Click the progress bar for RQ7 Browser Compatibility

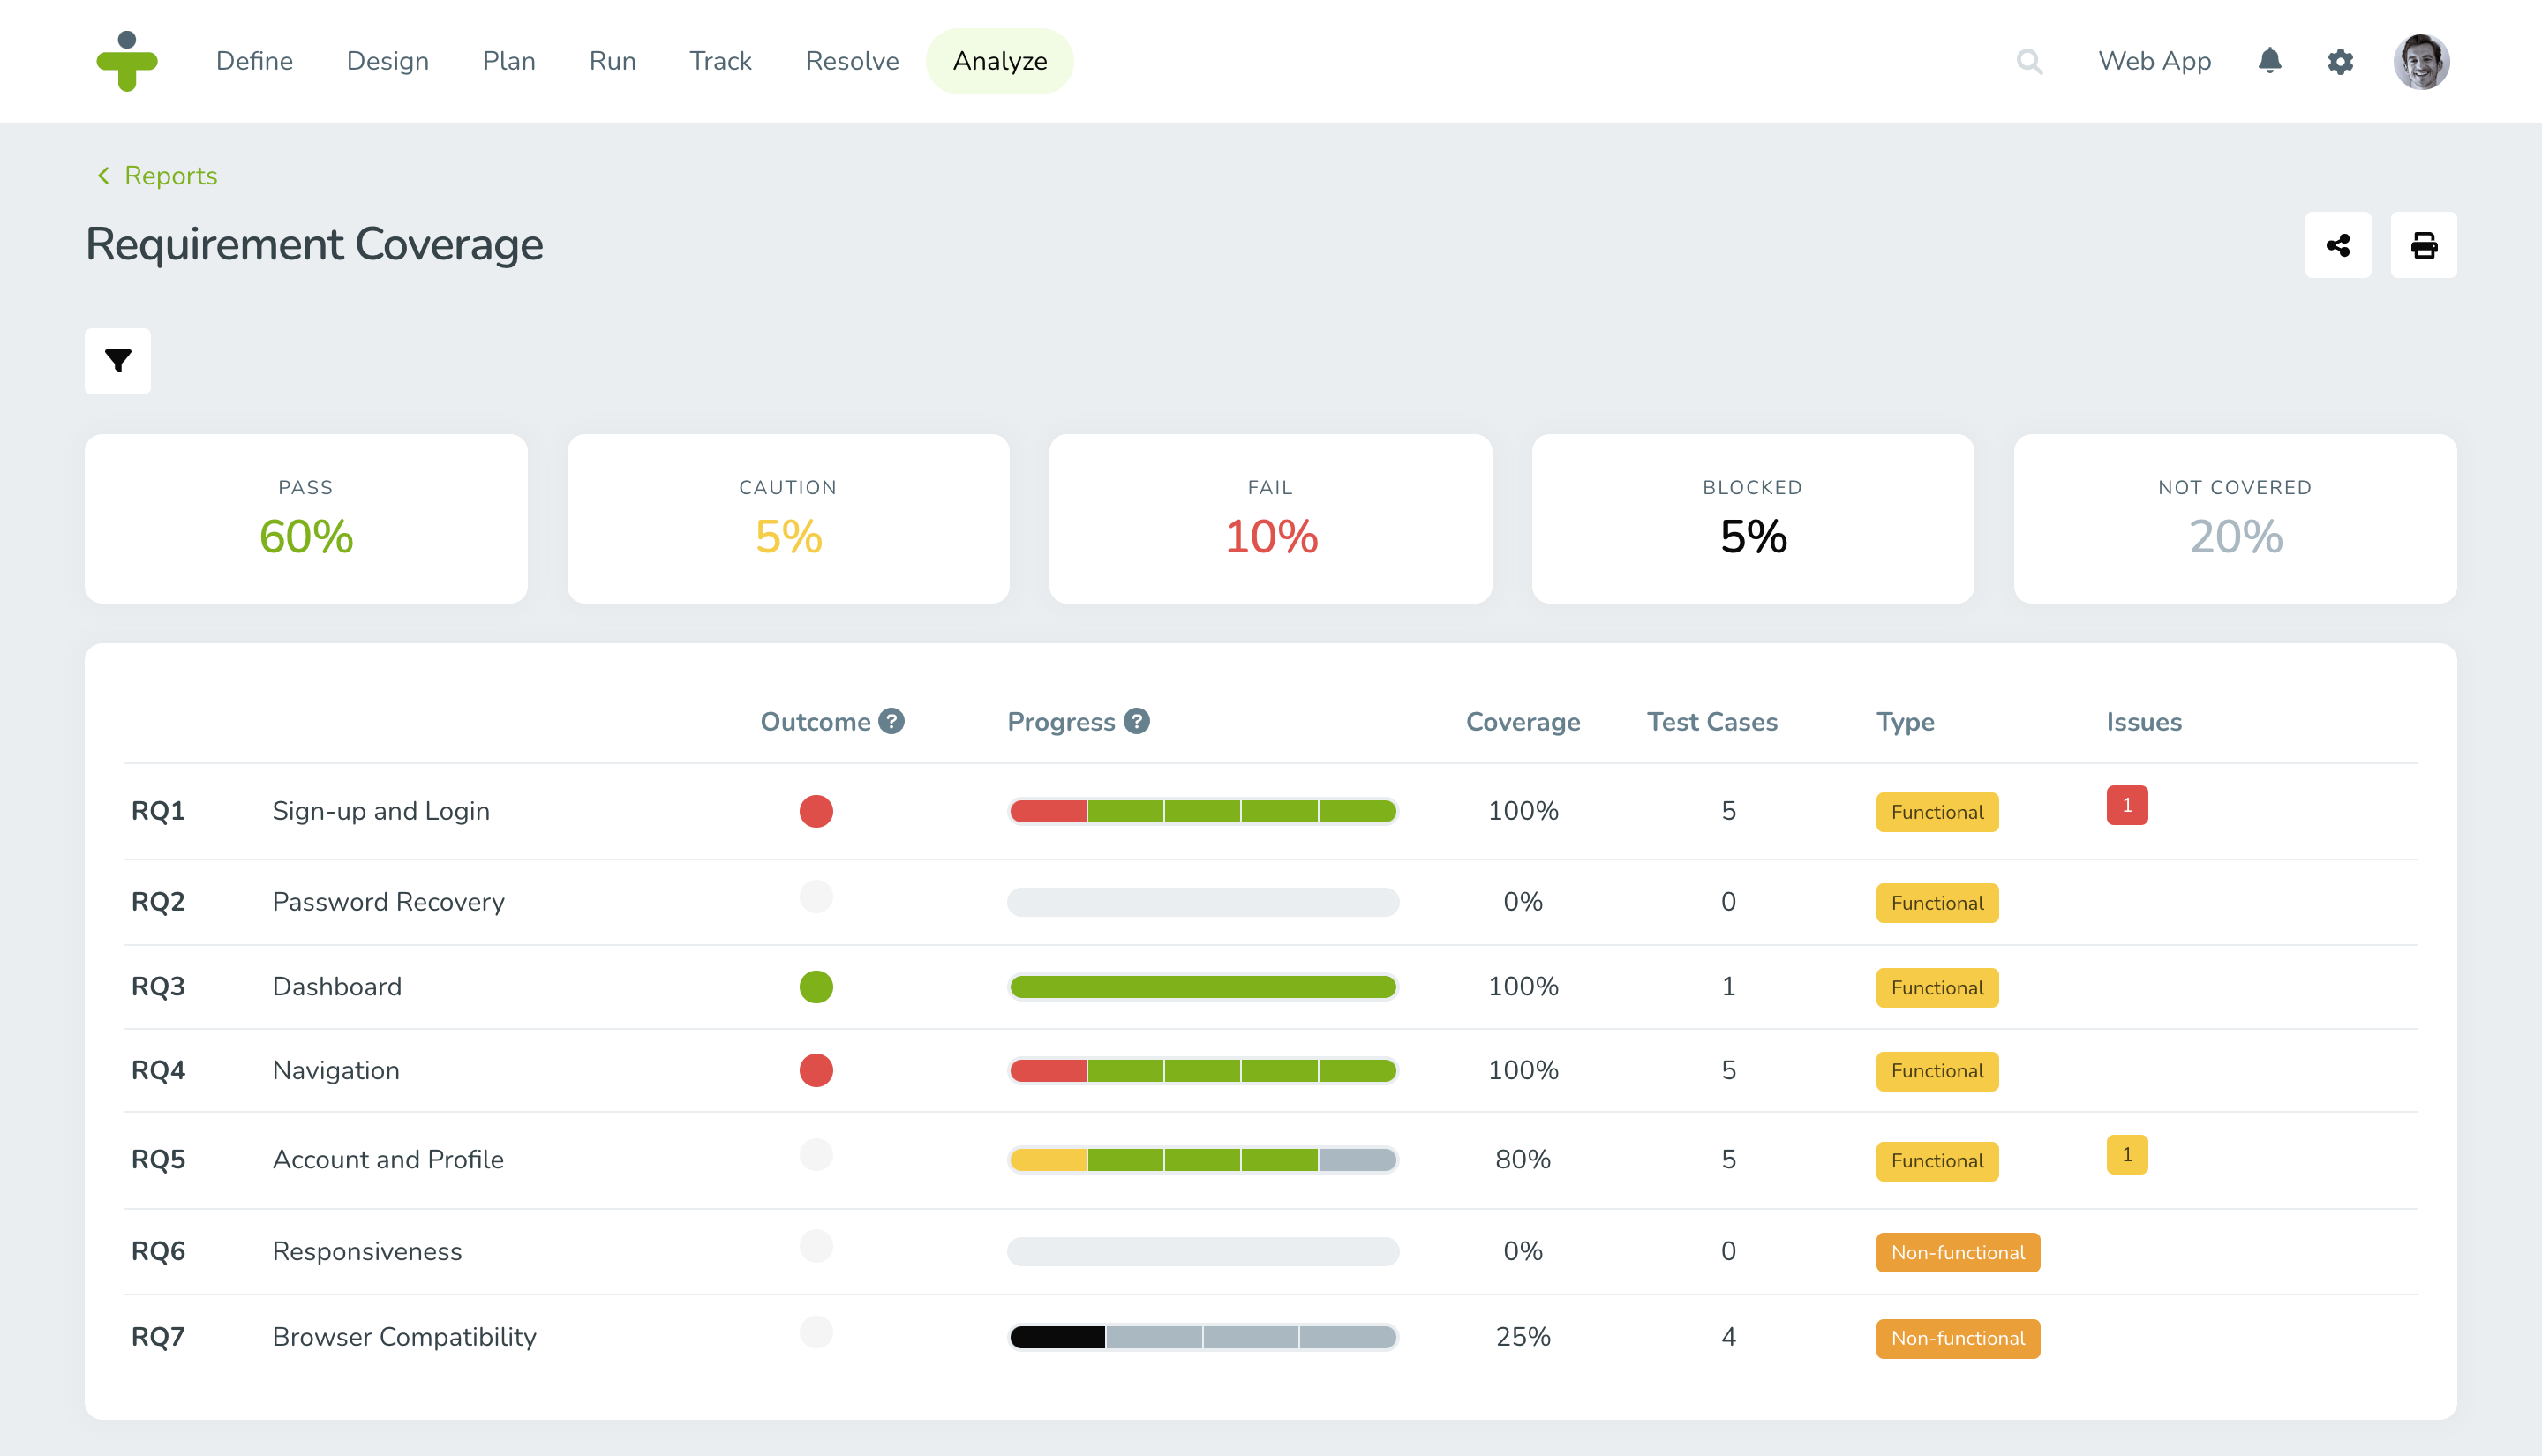[x=1205, y=1335]
